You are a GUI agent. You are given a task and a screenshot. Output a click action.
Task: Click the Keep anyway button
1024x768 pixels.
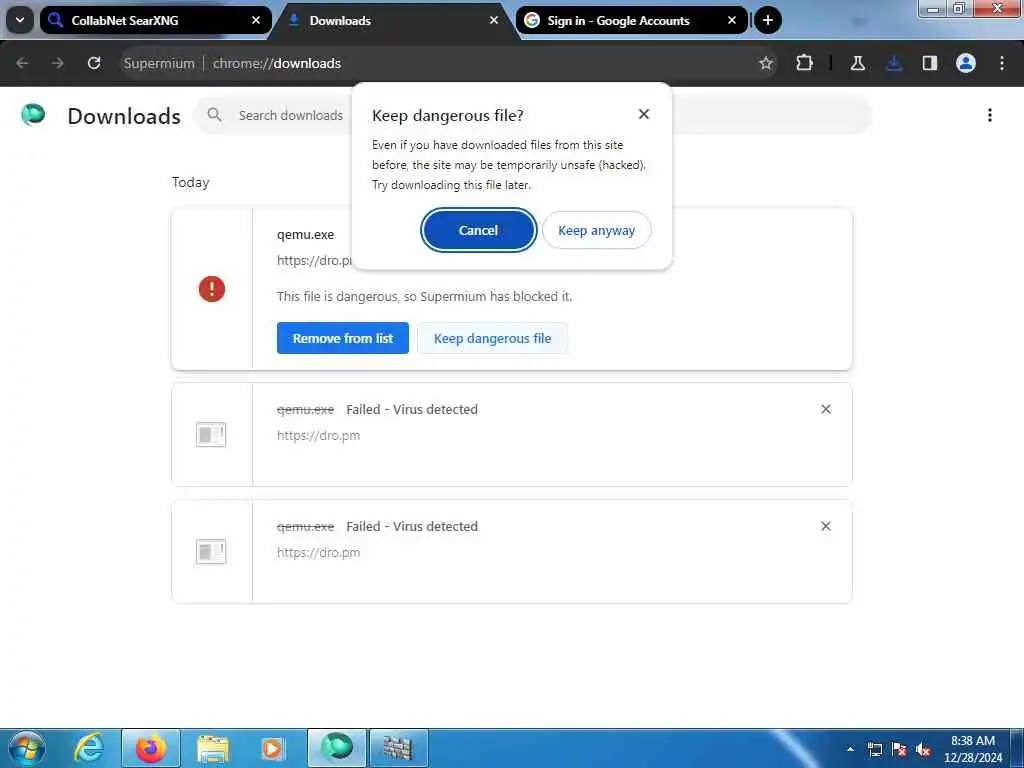(596, 230)
